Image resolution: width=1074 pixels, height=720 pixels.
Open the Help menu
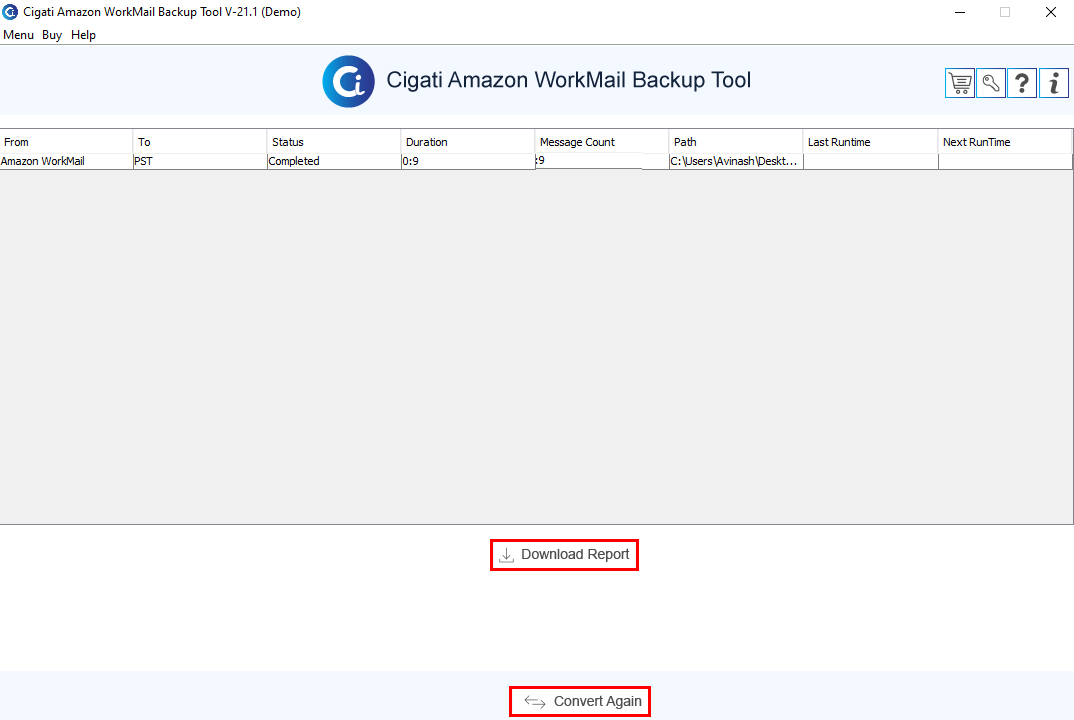coord(84,35)
